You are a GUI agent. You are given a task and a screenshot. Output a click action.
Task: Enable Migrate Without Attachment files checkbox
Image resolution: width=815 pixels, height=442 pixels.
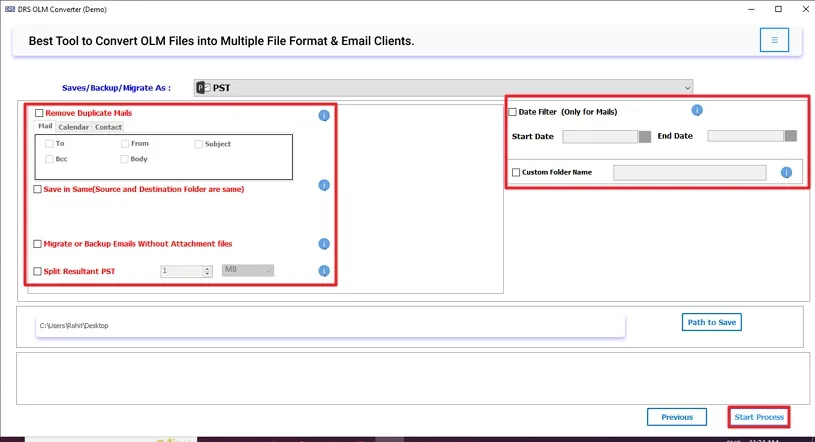(x=37, y=244)
